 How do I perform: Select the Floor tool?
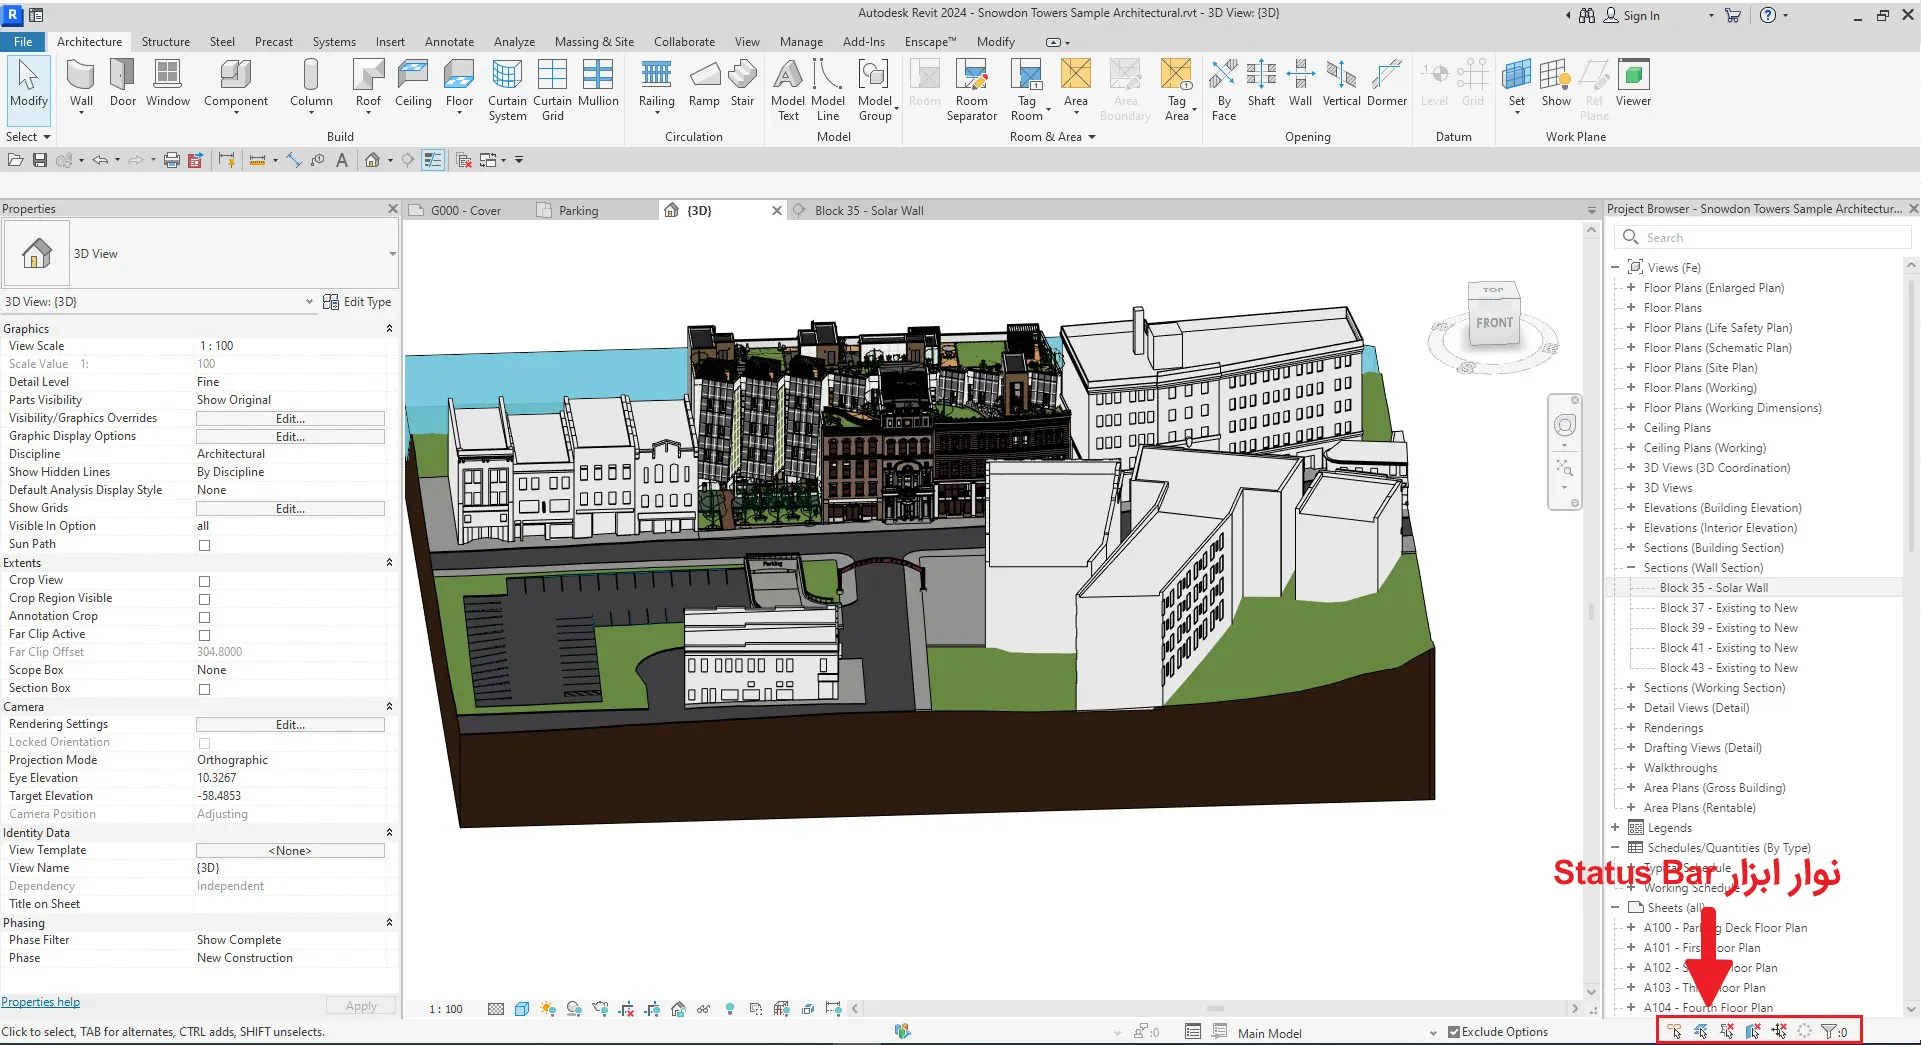459,85
